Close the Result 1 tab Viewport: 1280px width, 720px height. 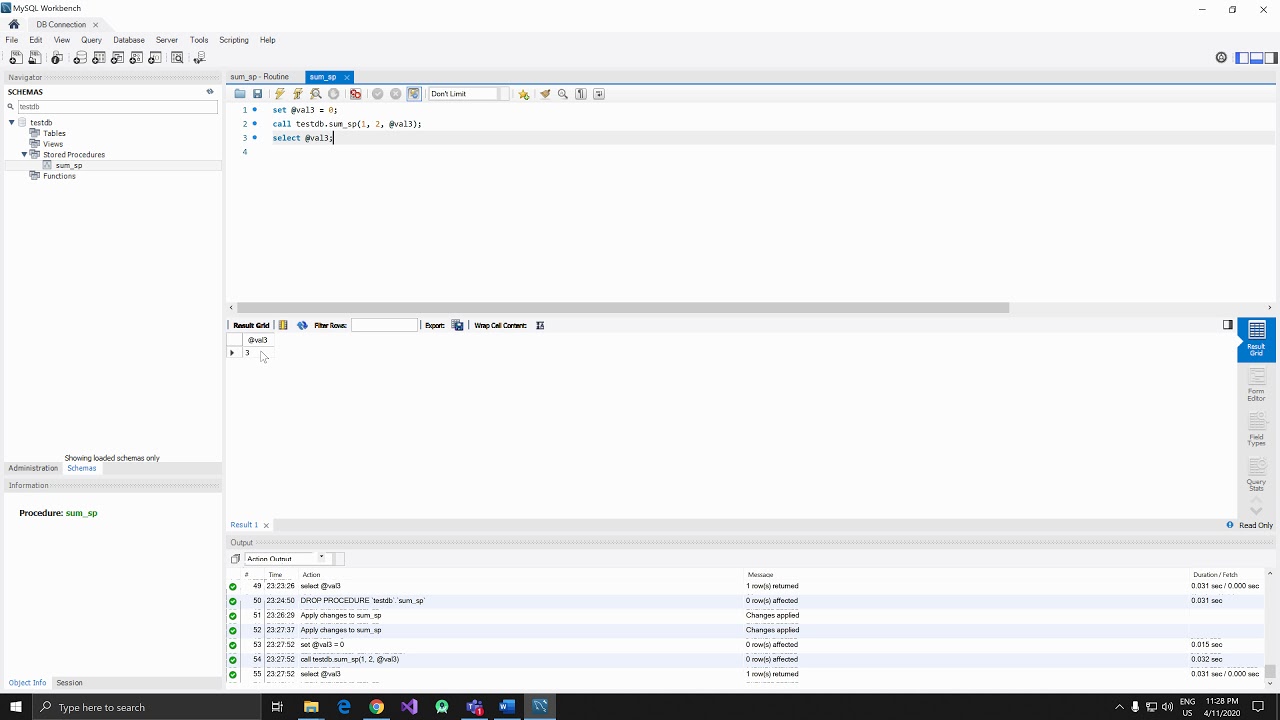(x=266, y=525)
